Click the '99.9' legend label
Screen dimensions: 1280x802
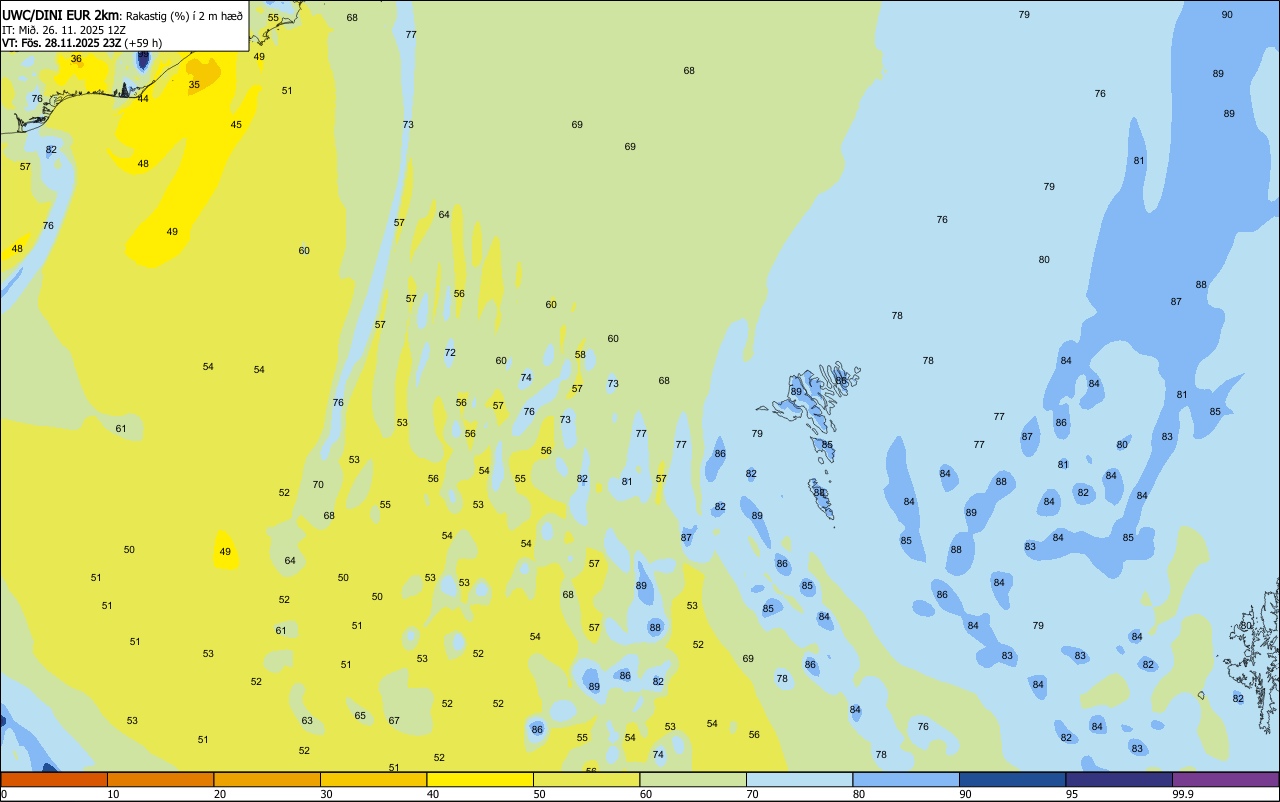pyautogui.click(x=1183, y=794)
